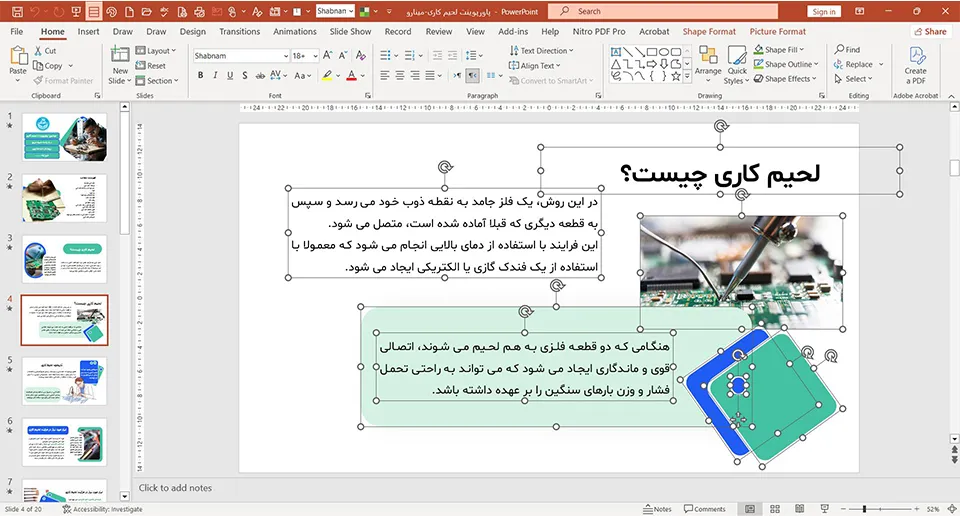960x516 pixels.
Task: Open the Change Case Aa menu
Action: point(302,75)
